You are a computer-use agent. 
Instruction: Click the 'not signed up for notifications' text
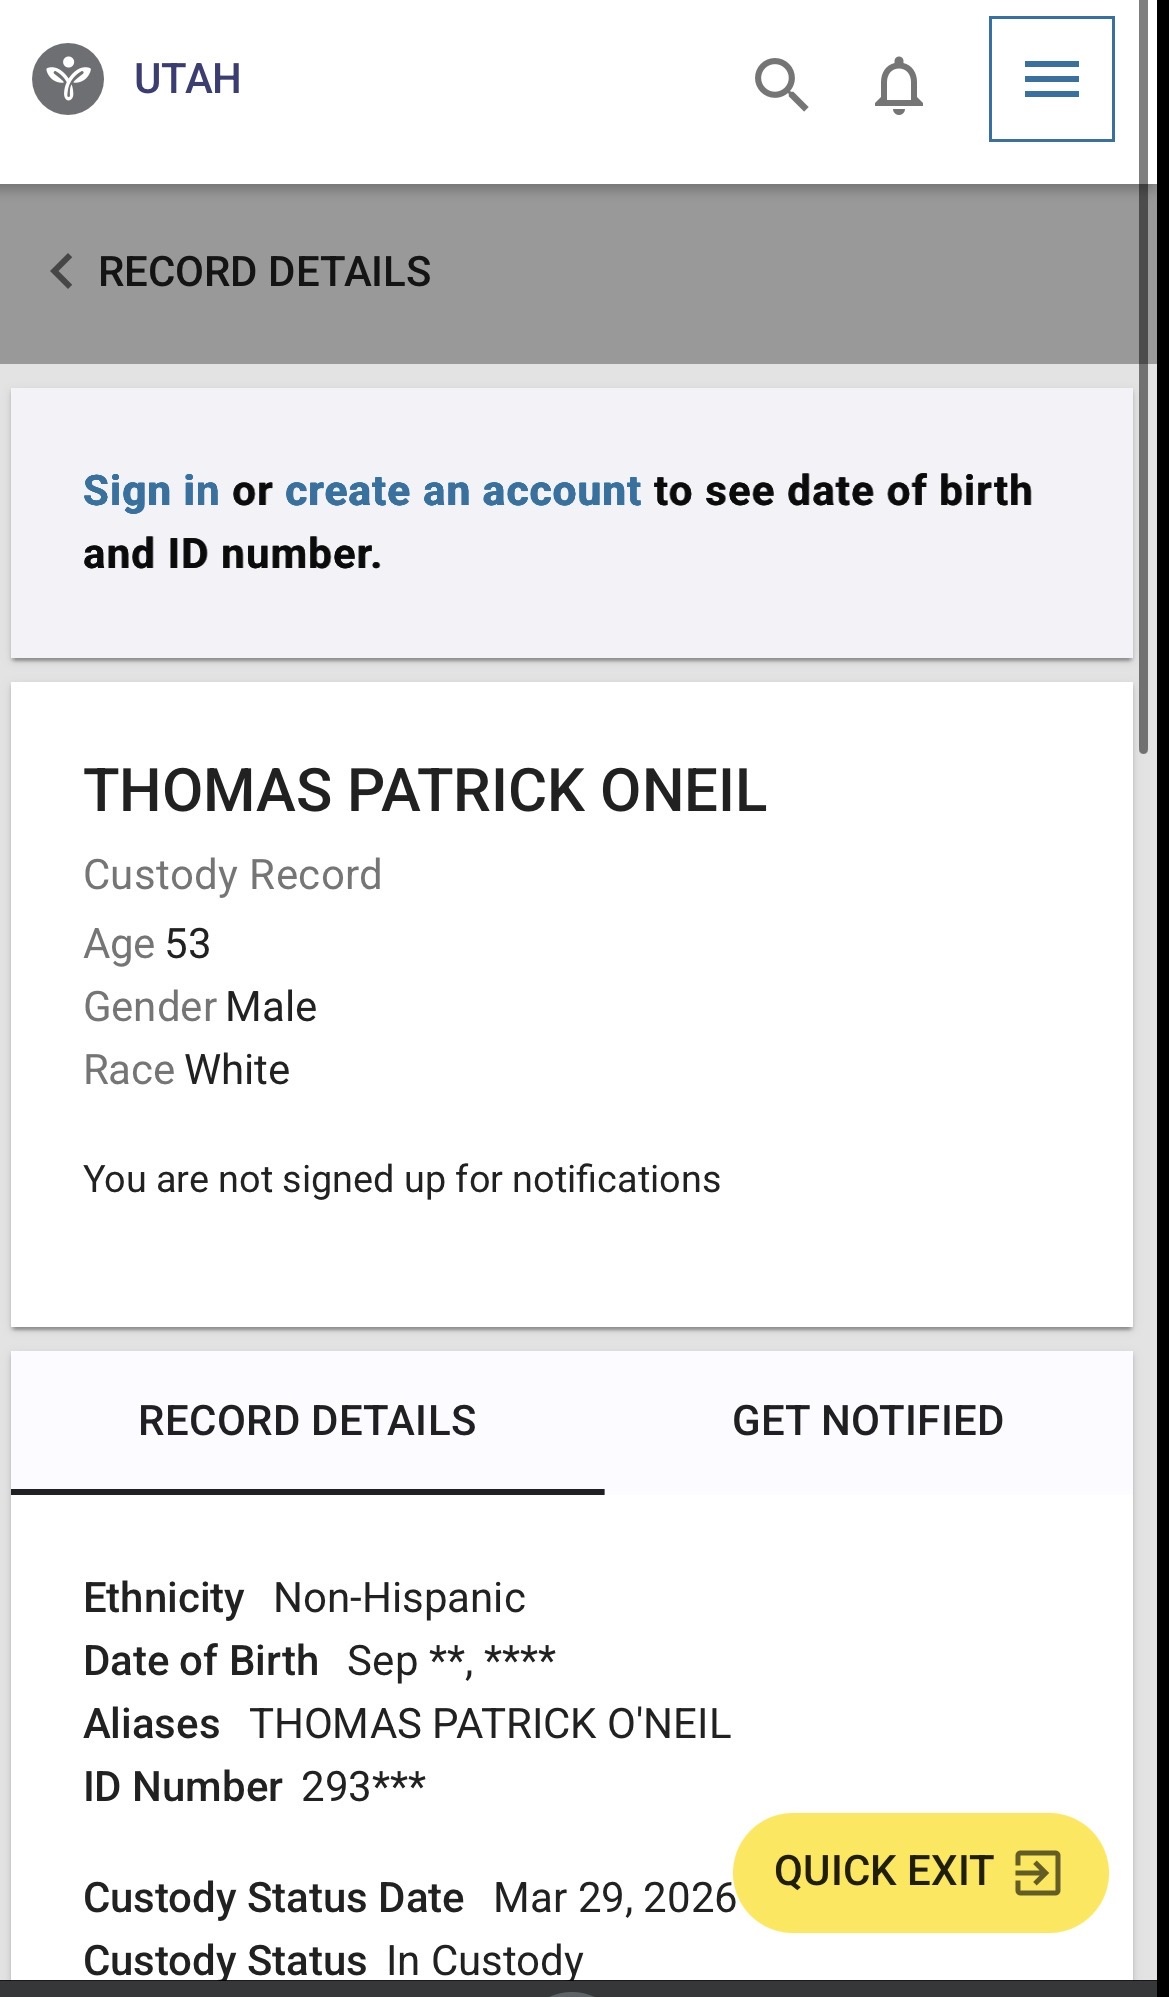[x=402, y=1180]
